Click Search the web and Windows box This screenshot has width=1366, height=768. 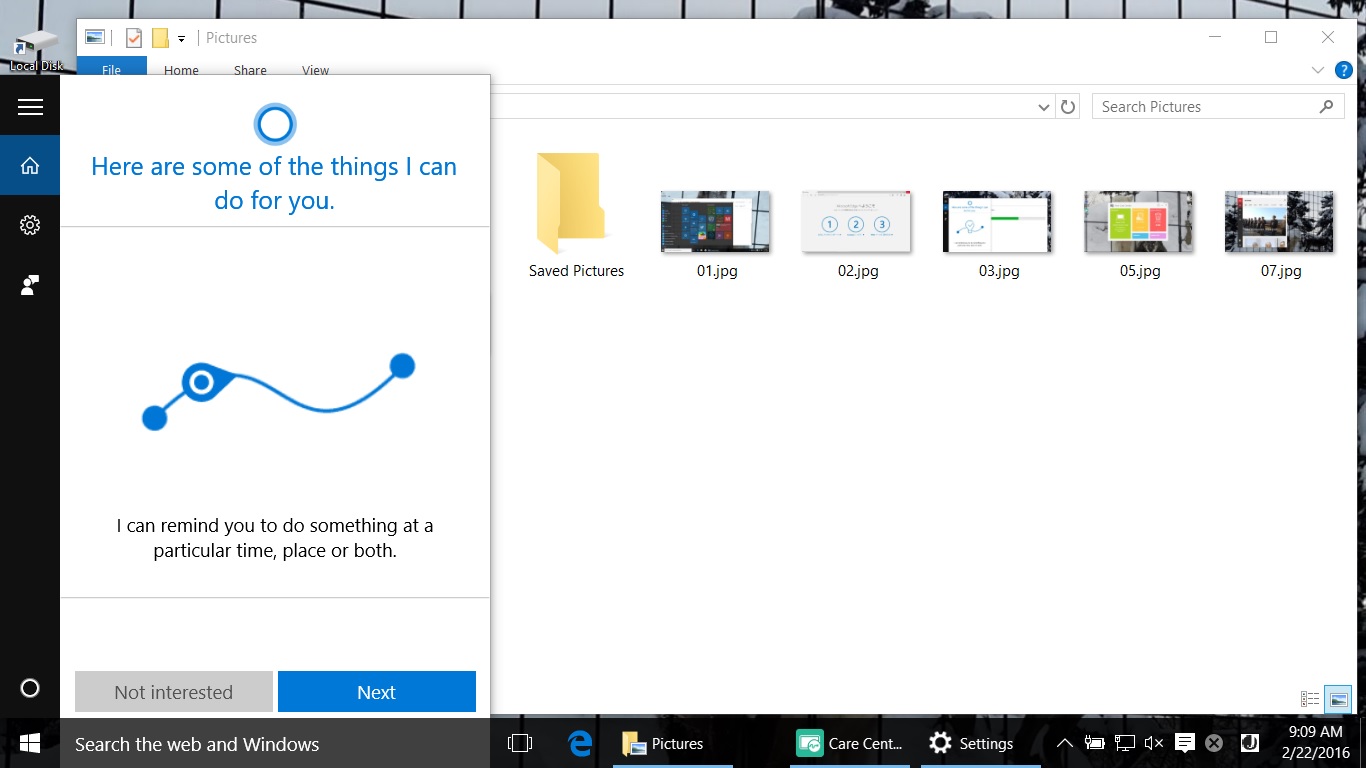275,743
